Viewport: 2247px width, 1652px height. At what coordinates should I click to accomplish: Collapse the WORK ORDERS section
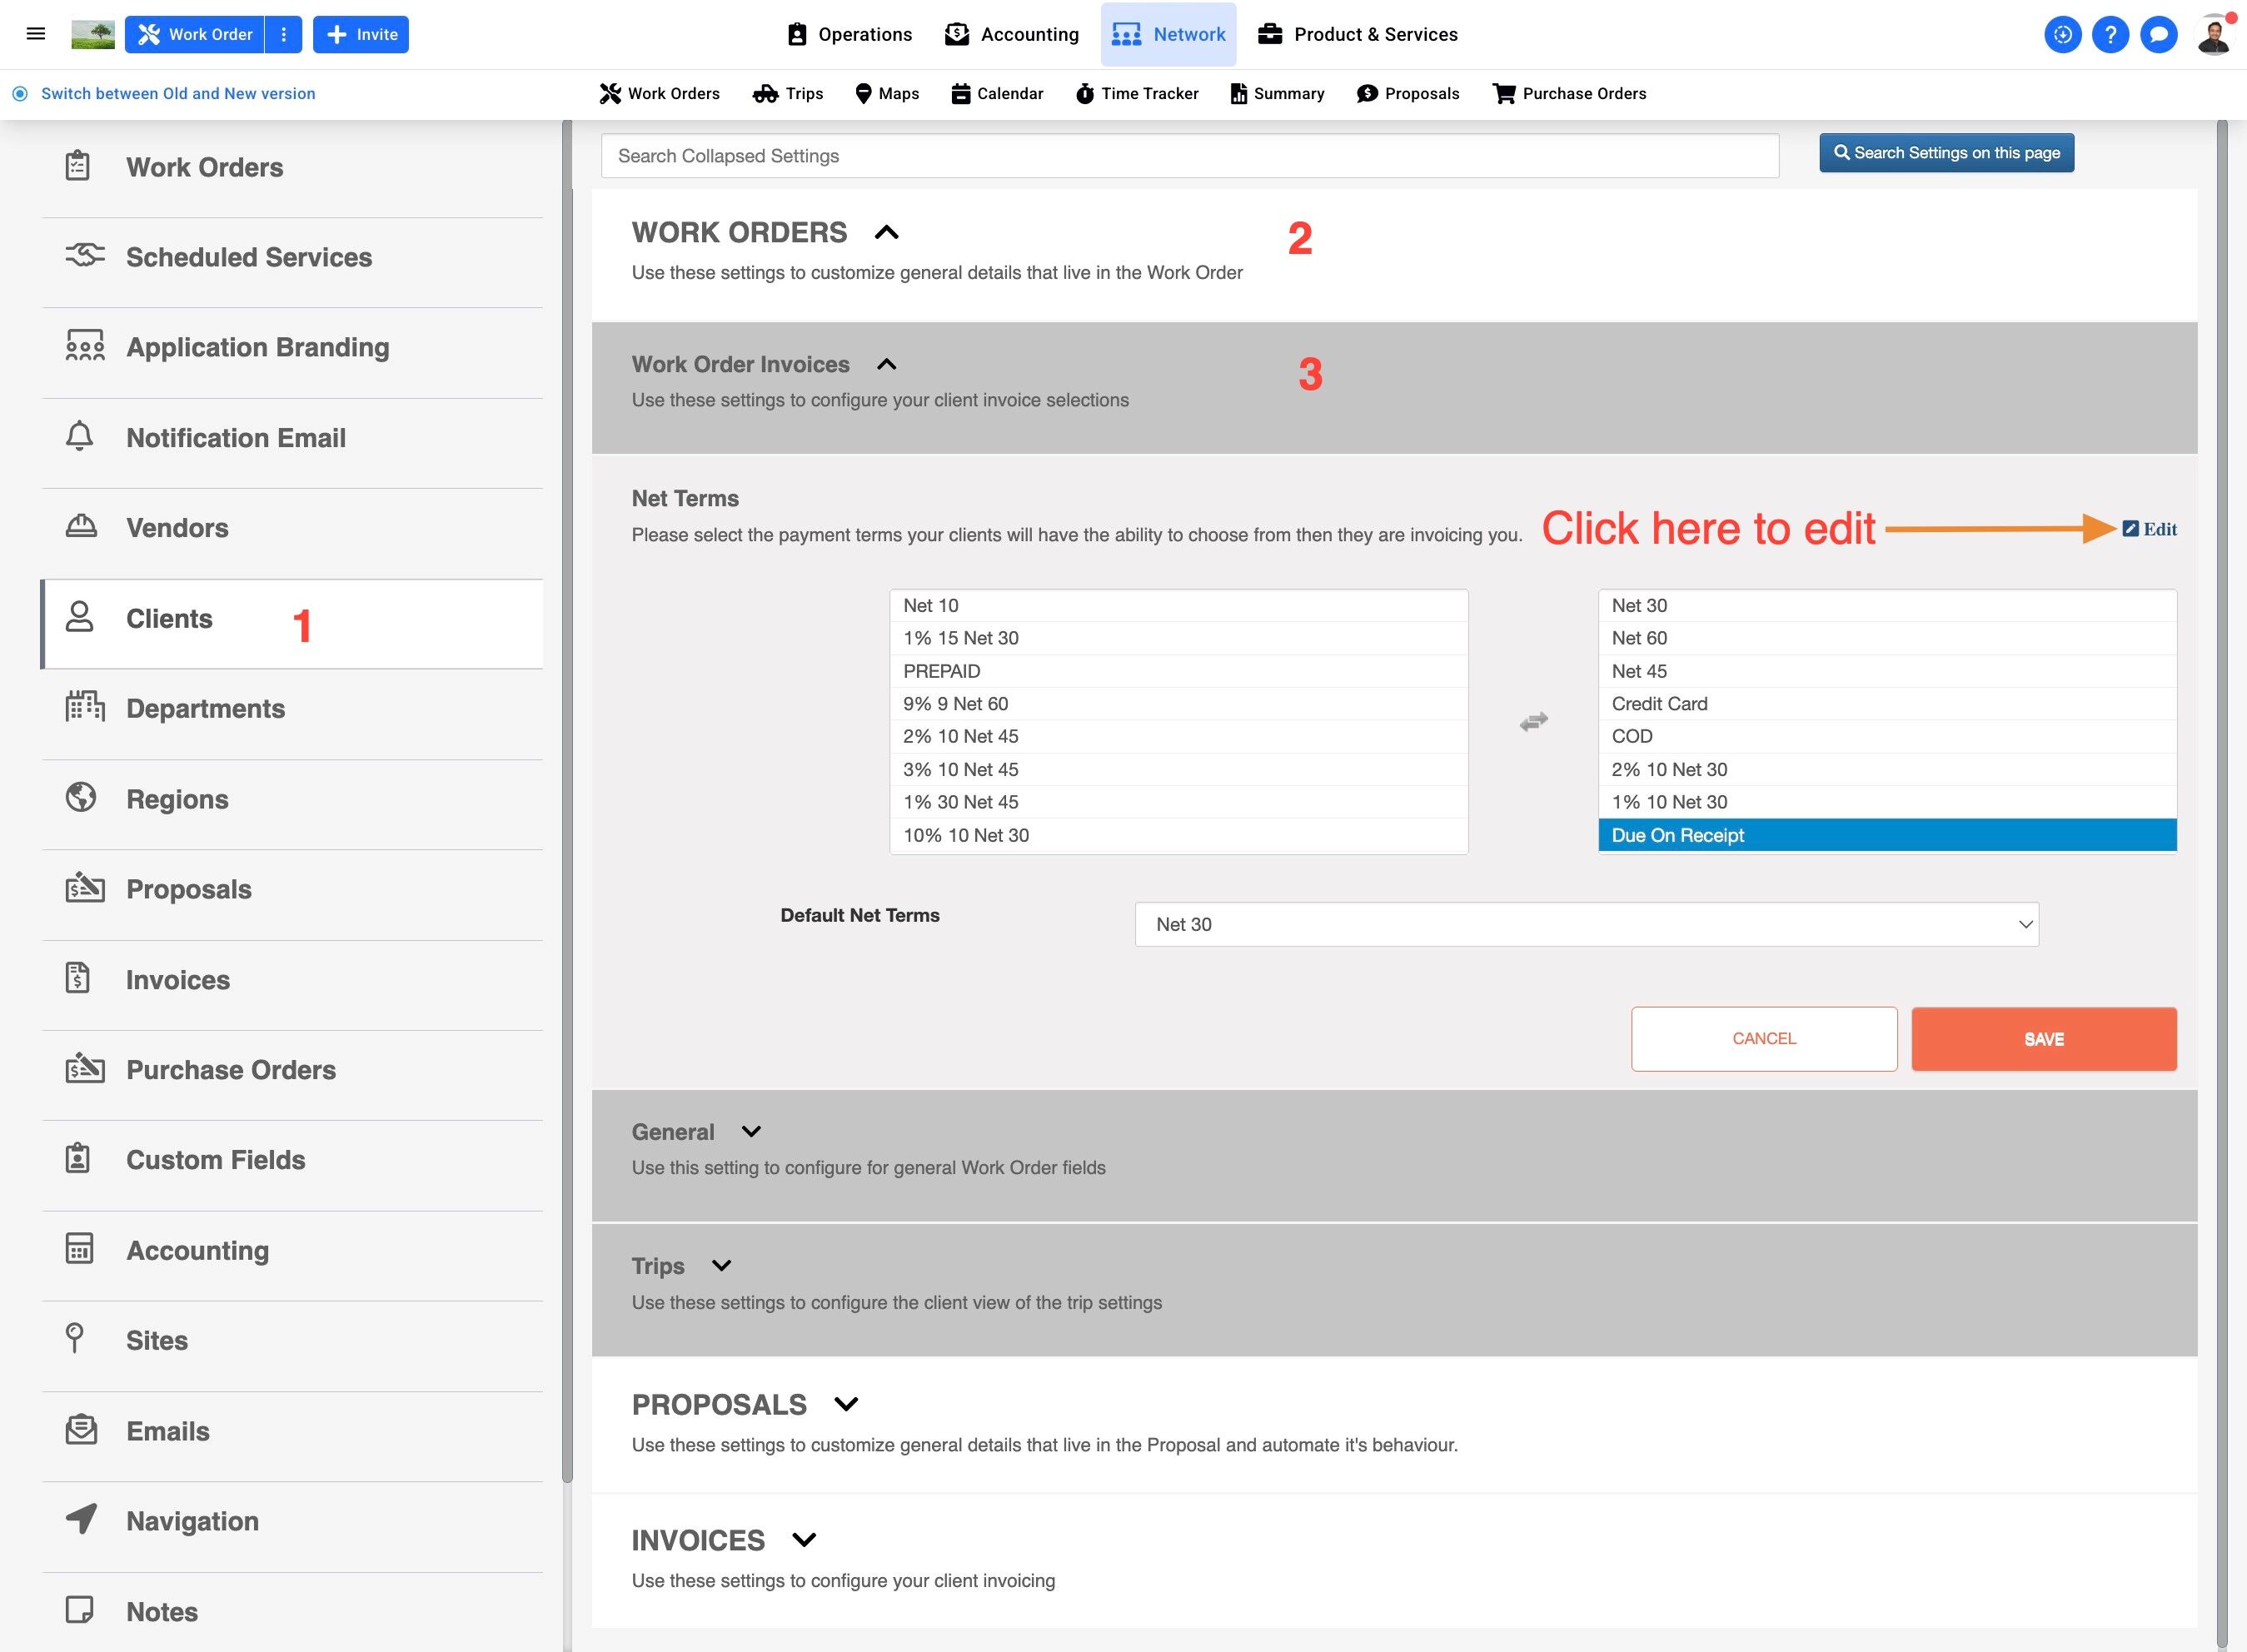[x=886, y=233]
